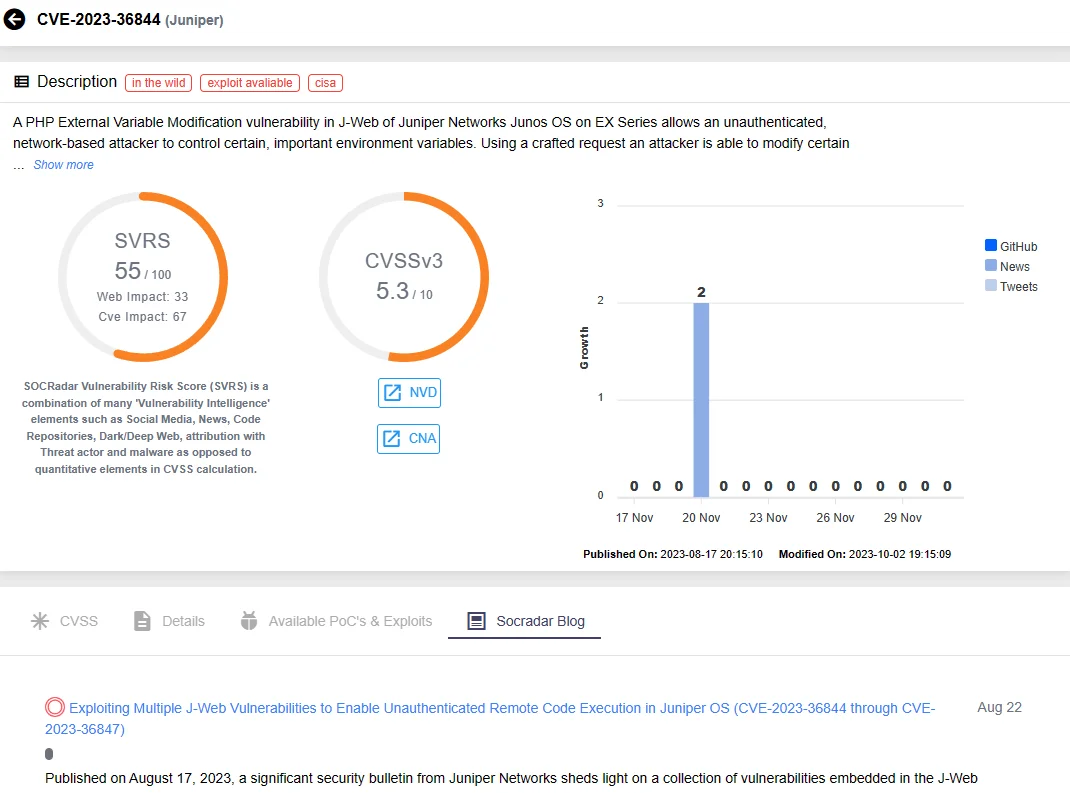Toggle GitHub legend series

point(1011,246)
